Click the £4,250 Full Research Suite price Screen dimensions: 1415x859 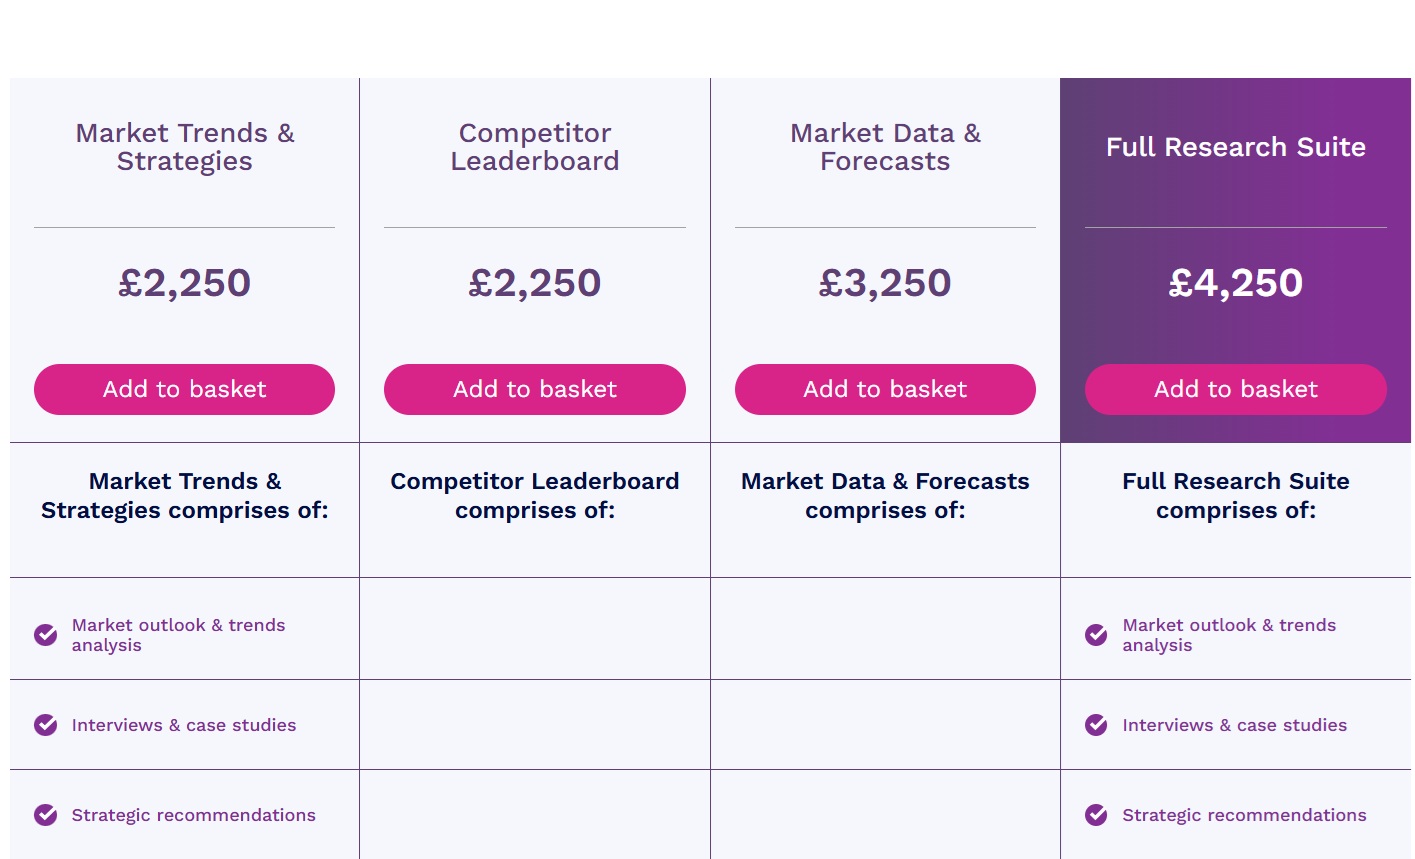pos(1235,283)
